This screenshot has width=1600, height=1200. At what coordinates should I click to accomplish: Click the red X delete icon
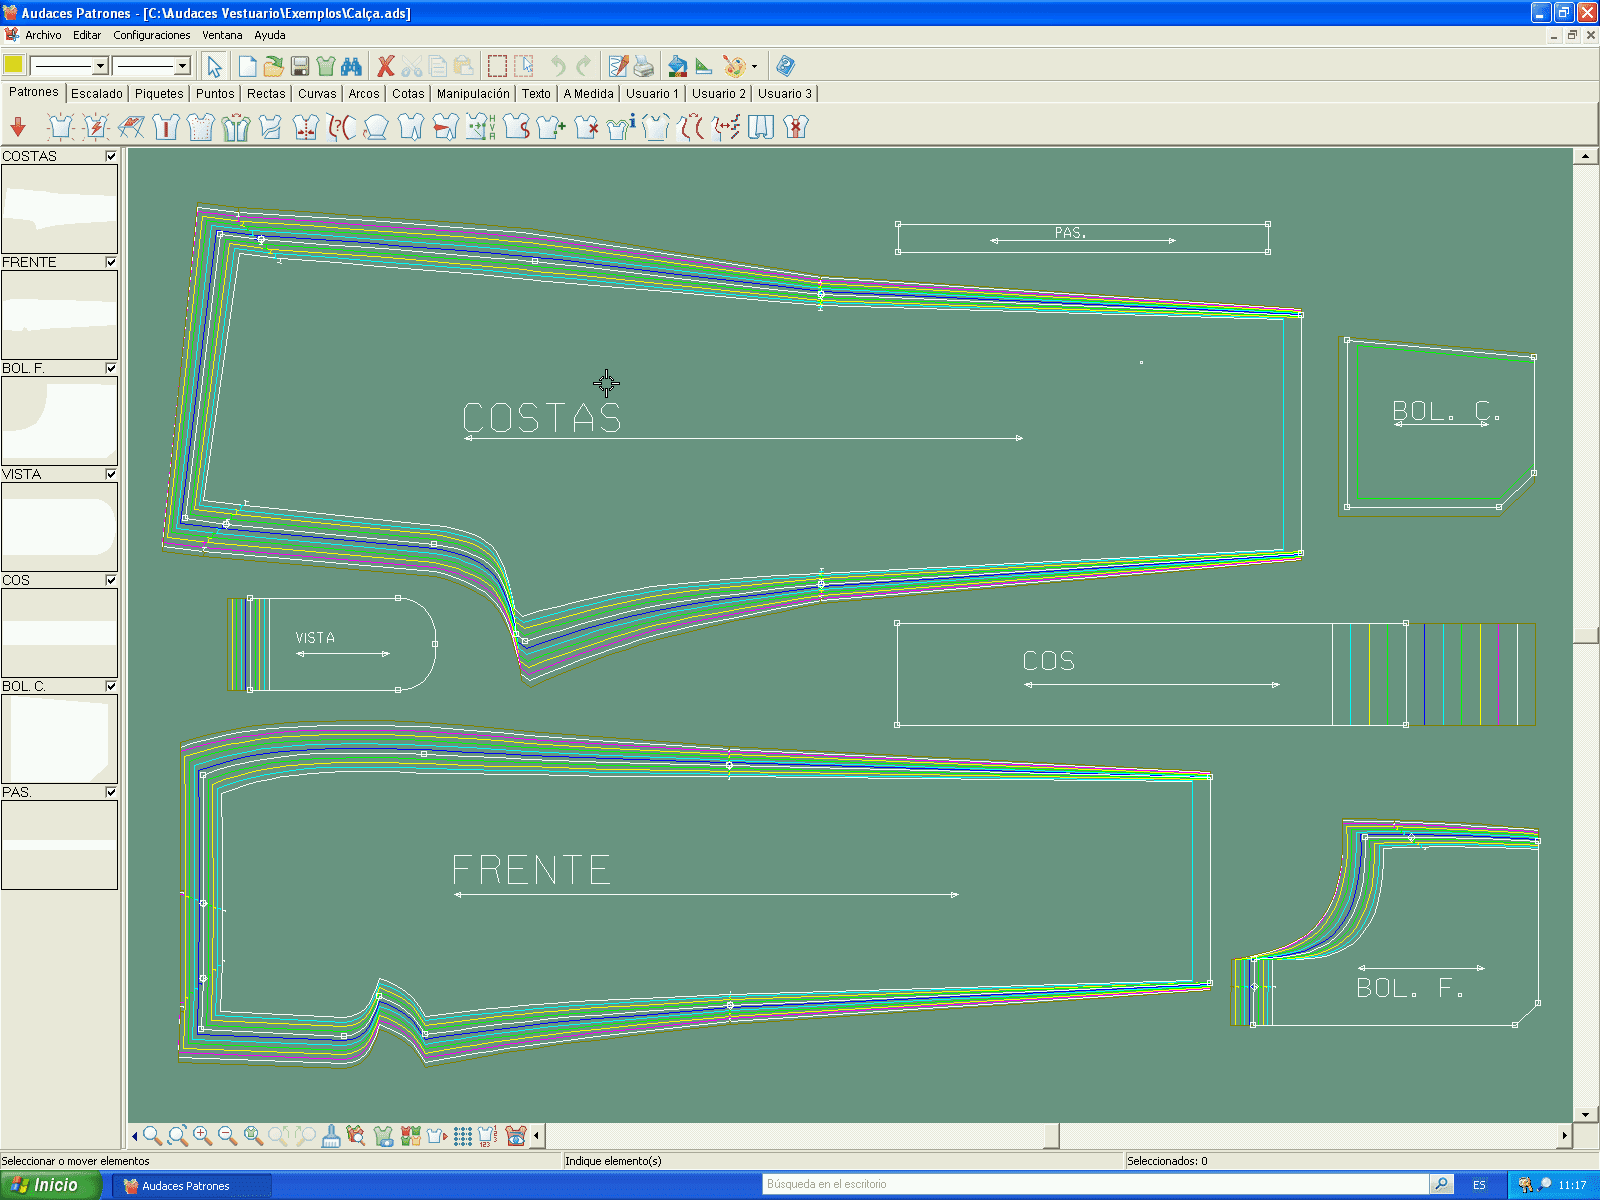click(386, 67)
